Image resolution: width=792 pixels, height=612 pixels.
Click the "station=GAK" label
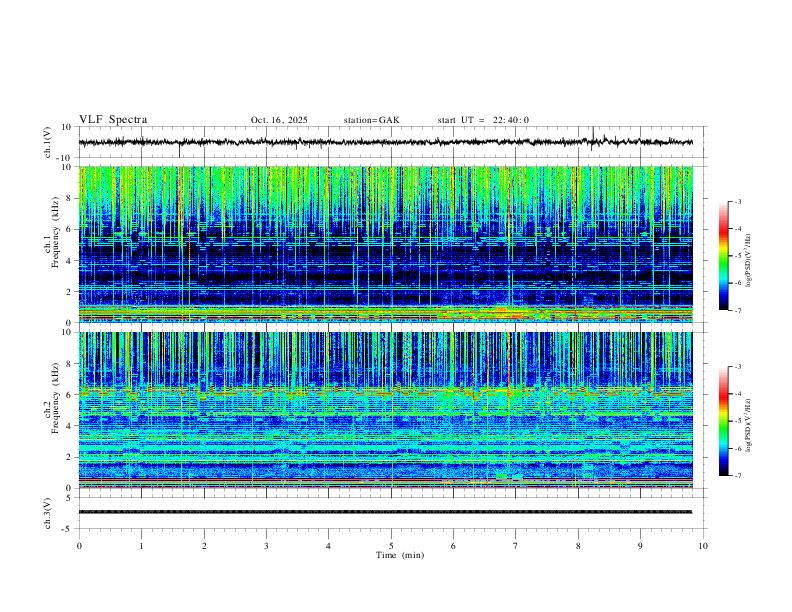[371, 120]
